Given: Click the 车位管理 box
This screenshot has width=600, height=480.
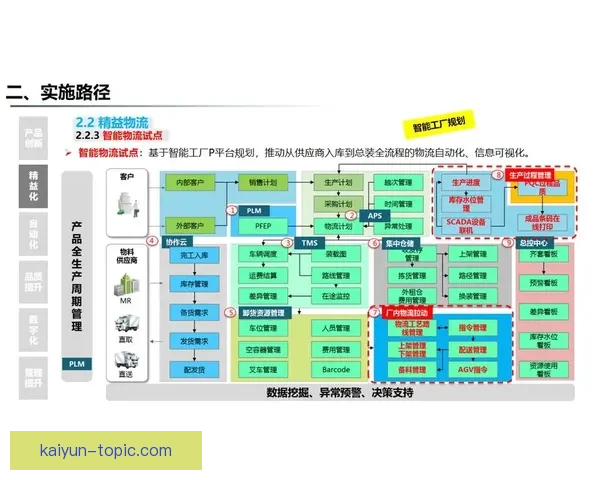Looking at the screenshot, I should (263, 328).
